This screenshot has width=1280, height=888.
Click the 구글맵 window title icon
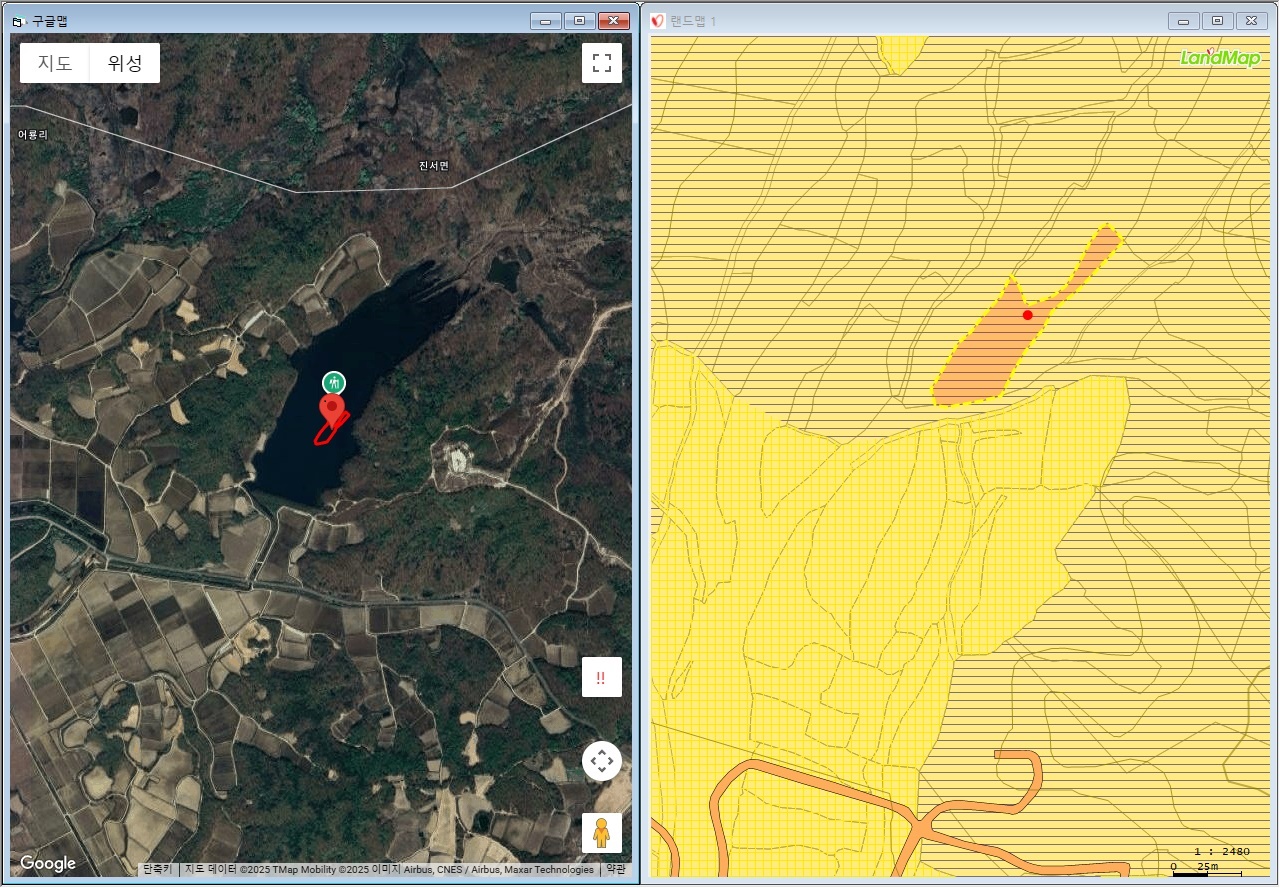click(17, 21)
